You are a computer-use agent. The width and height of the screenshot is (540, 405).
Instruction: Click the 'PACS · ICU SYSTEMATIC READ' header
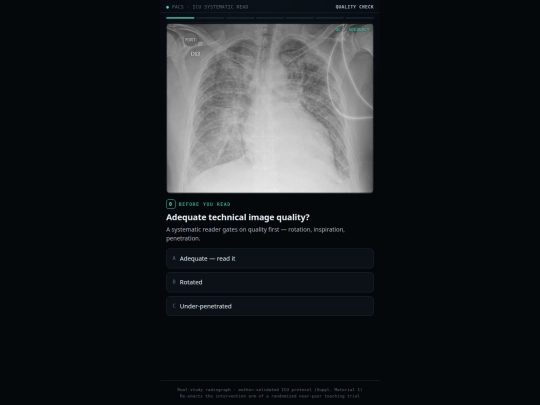pos(210,7)
